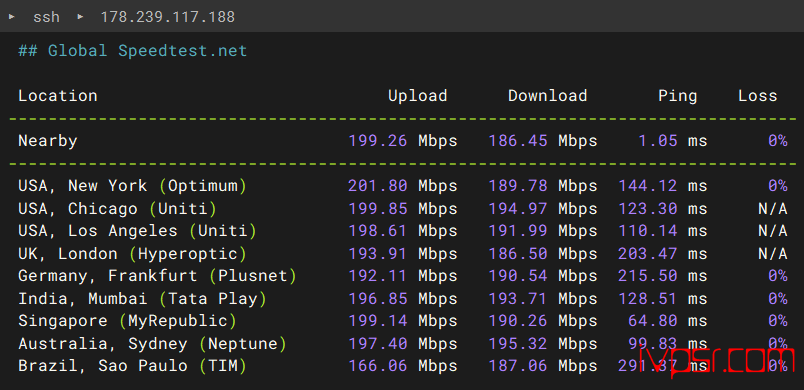804x390 pixels.
Task: Select London upload 193.91
Action: coord(378,254)
